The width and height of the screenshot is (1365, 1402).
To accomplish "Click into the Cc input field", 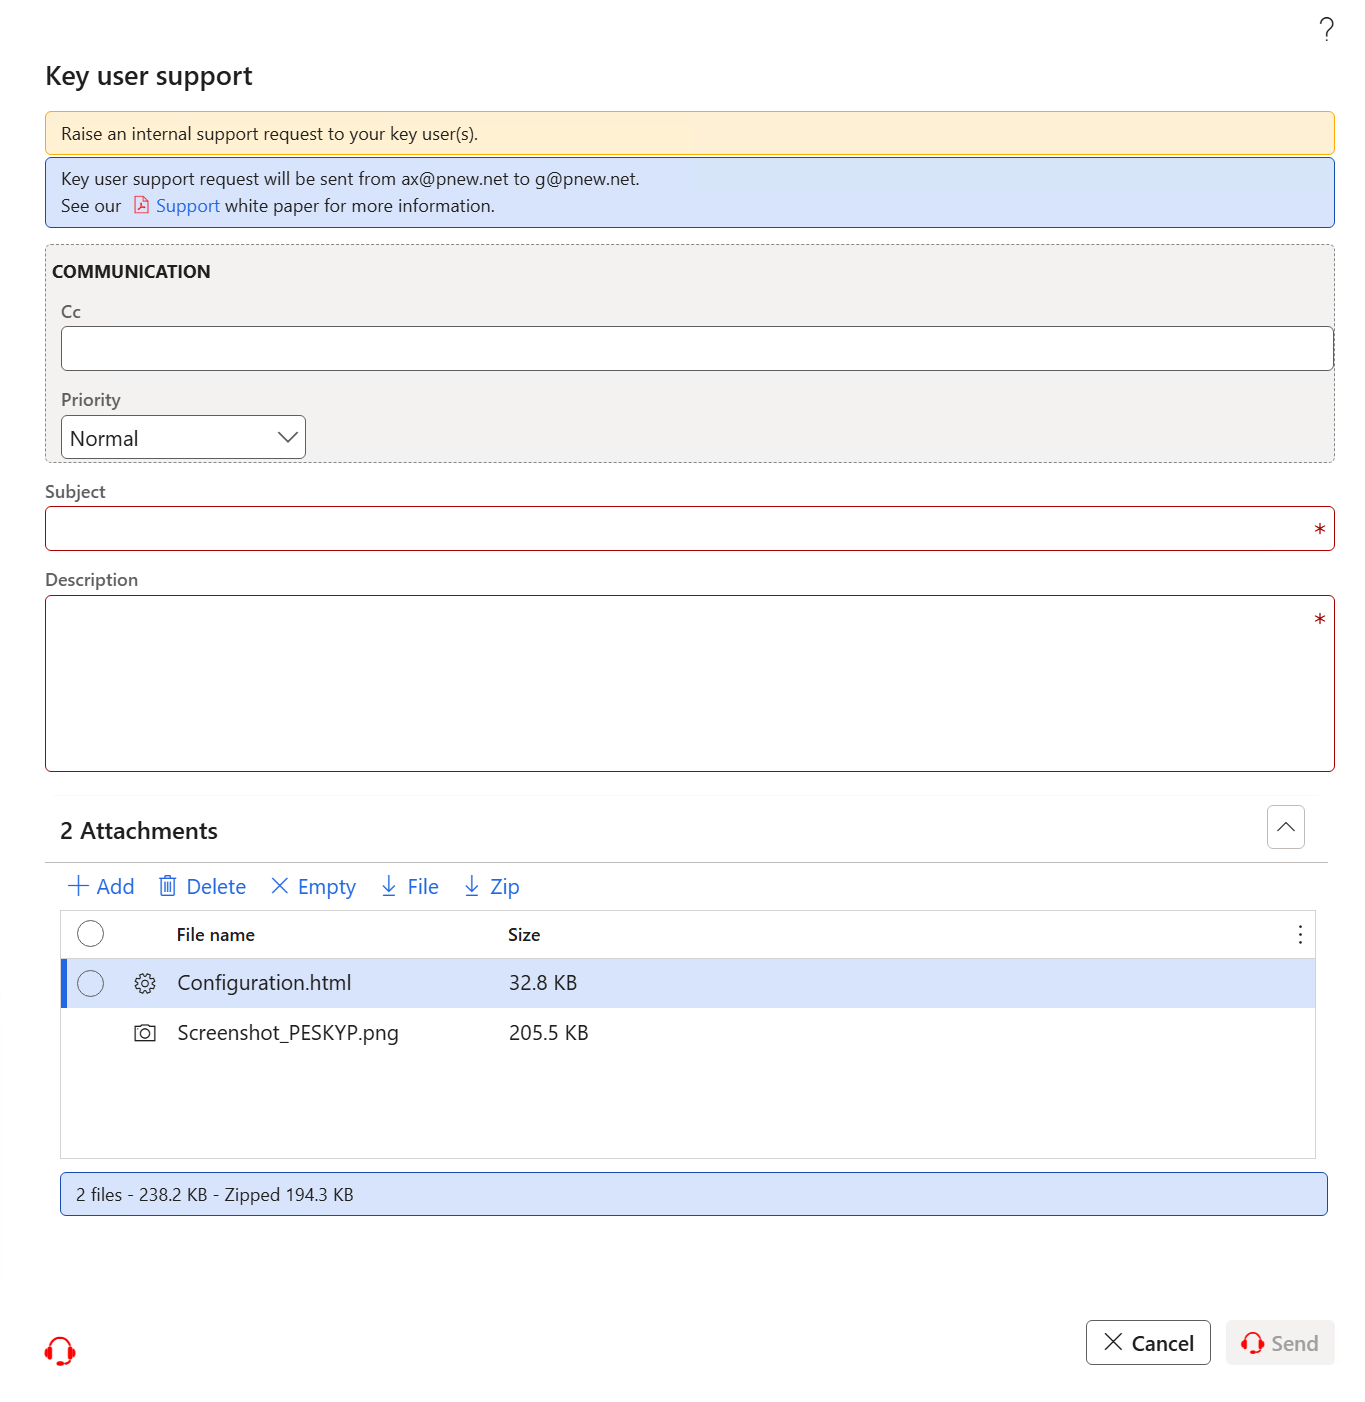I will (x=697, y=349).
